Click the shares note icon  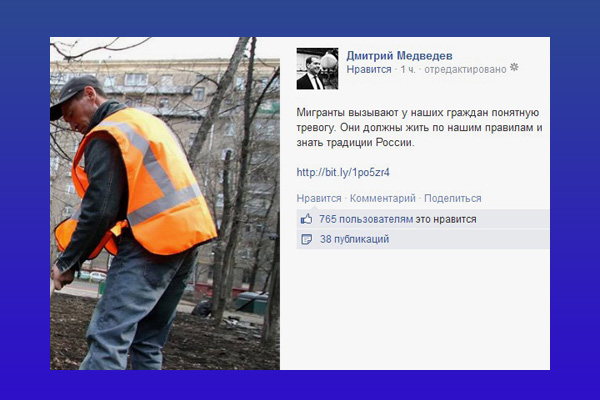click(306, 239)
